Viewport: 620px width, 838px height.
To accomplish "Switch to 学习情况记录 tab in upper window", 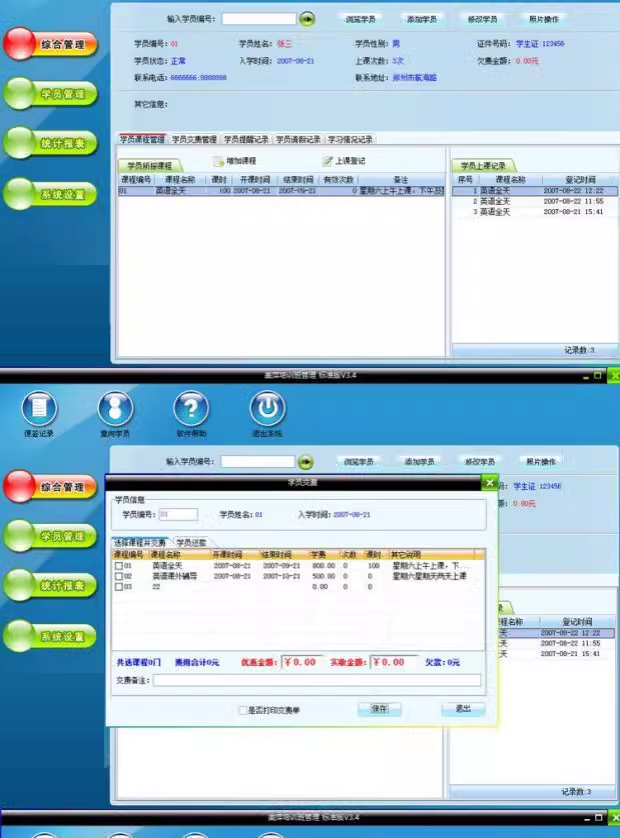I will coord(350,139).
